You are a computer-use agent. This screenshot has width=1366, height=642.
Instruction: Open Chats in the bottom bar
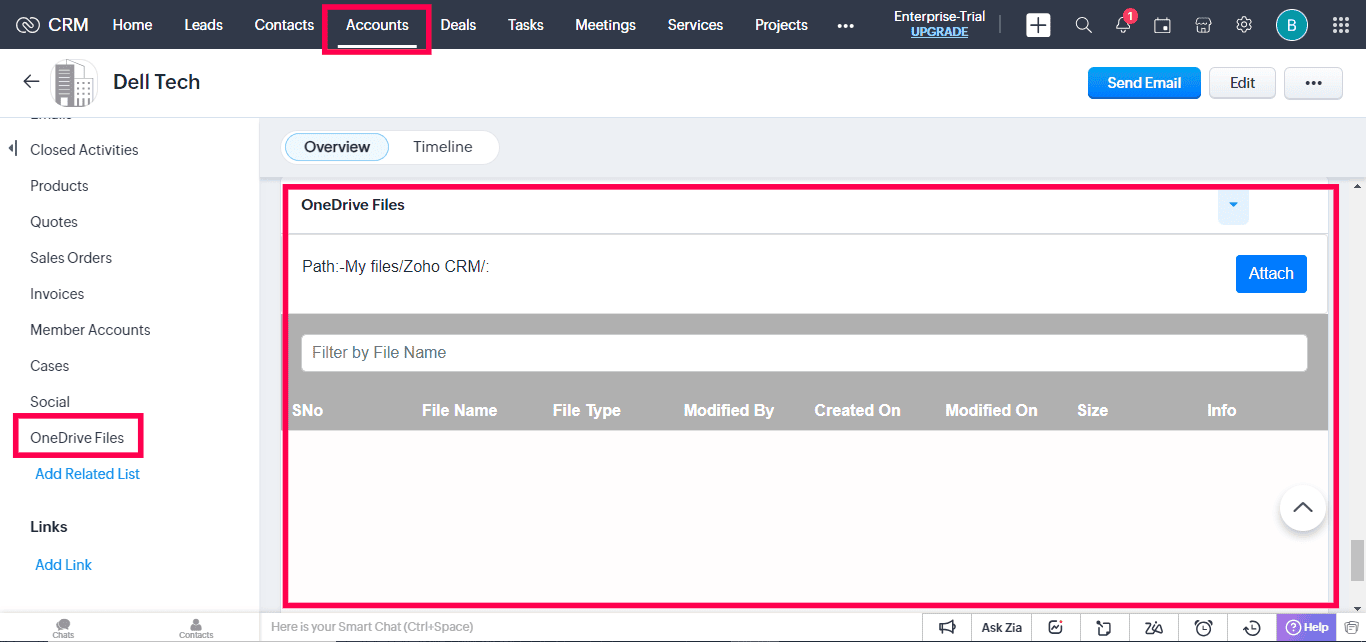click(x=63, y=628)
